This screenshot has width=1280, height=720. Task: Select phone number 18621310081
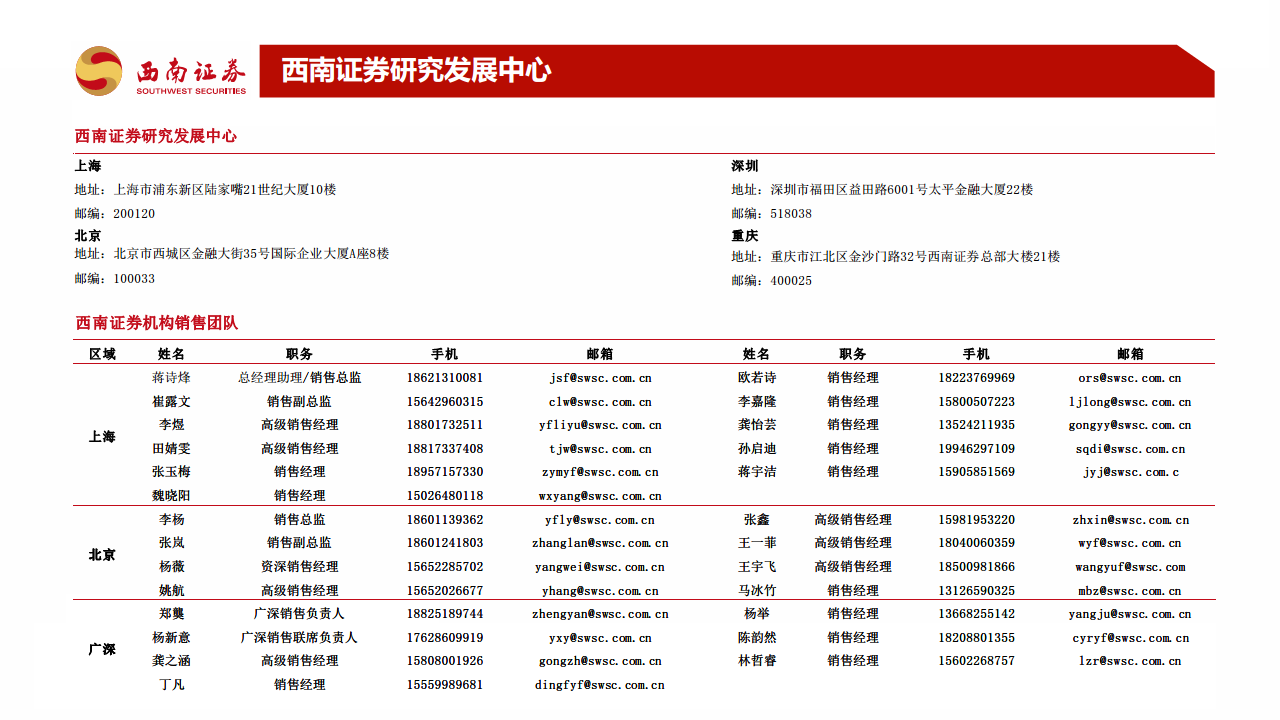445,378
